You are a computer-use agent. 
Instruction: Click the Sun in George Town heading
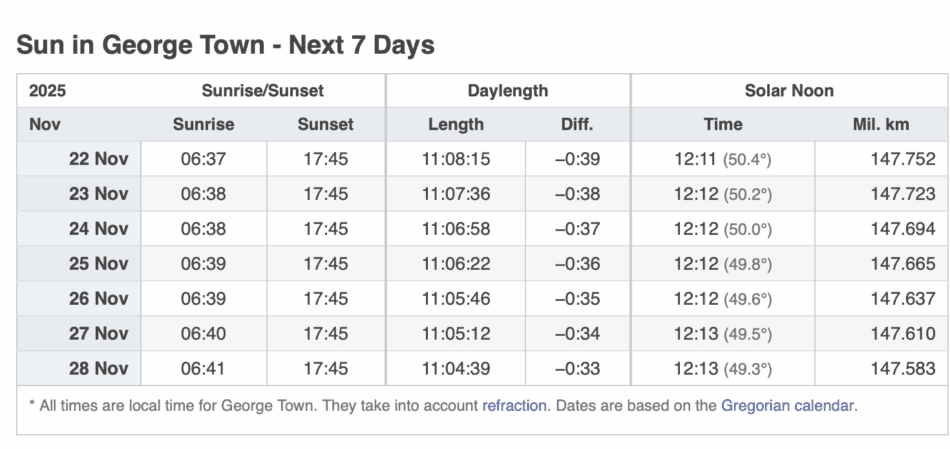pos(226,45)
